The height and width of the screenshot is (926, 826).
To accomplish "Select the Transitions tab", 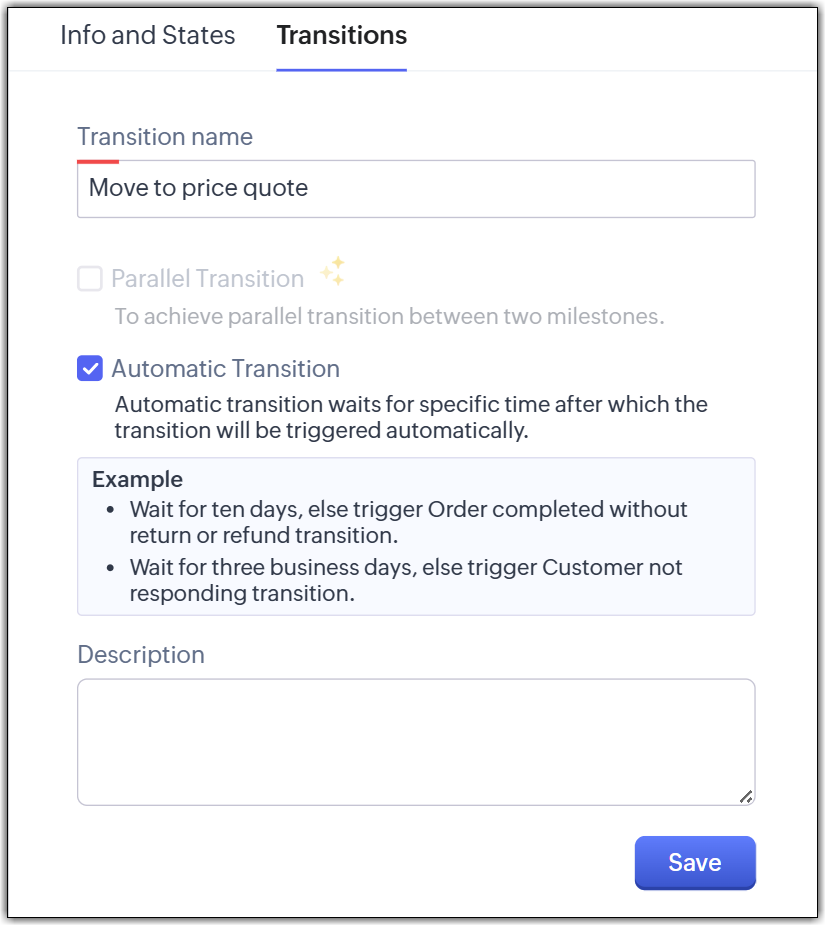I will click(341, 36).
